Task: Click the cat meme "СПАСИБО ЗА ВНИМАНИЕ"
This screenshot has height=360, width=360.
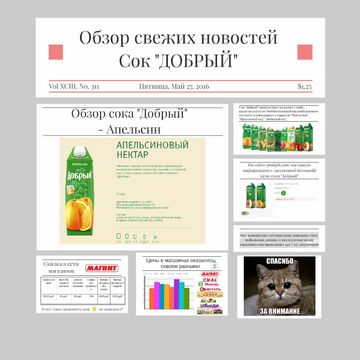Action: point(279,286)
